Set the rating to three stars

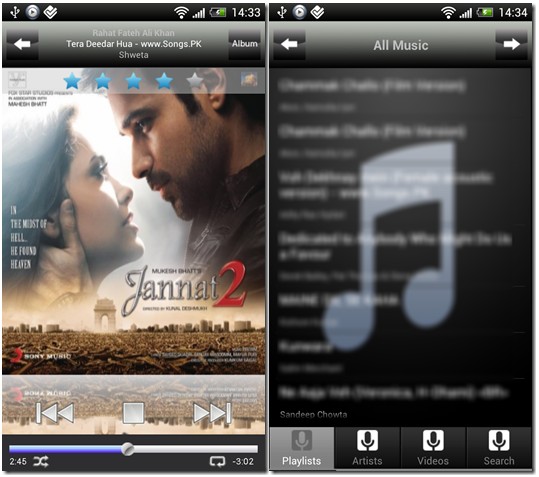point(133,81)
